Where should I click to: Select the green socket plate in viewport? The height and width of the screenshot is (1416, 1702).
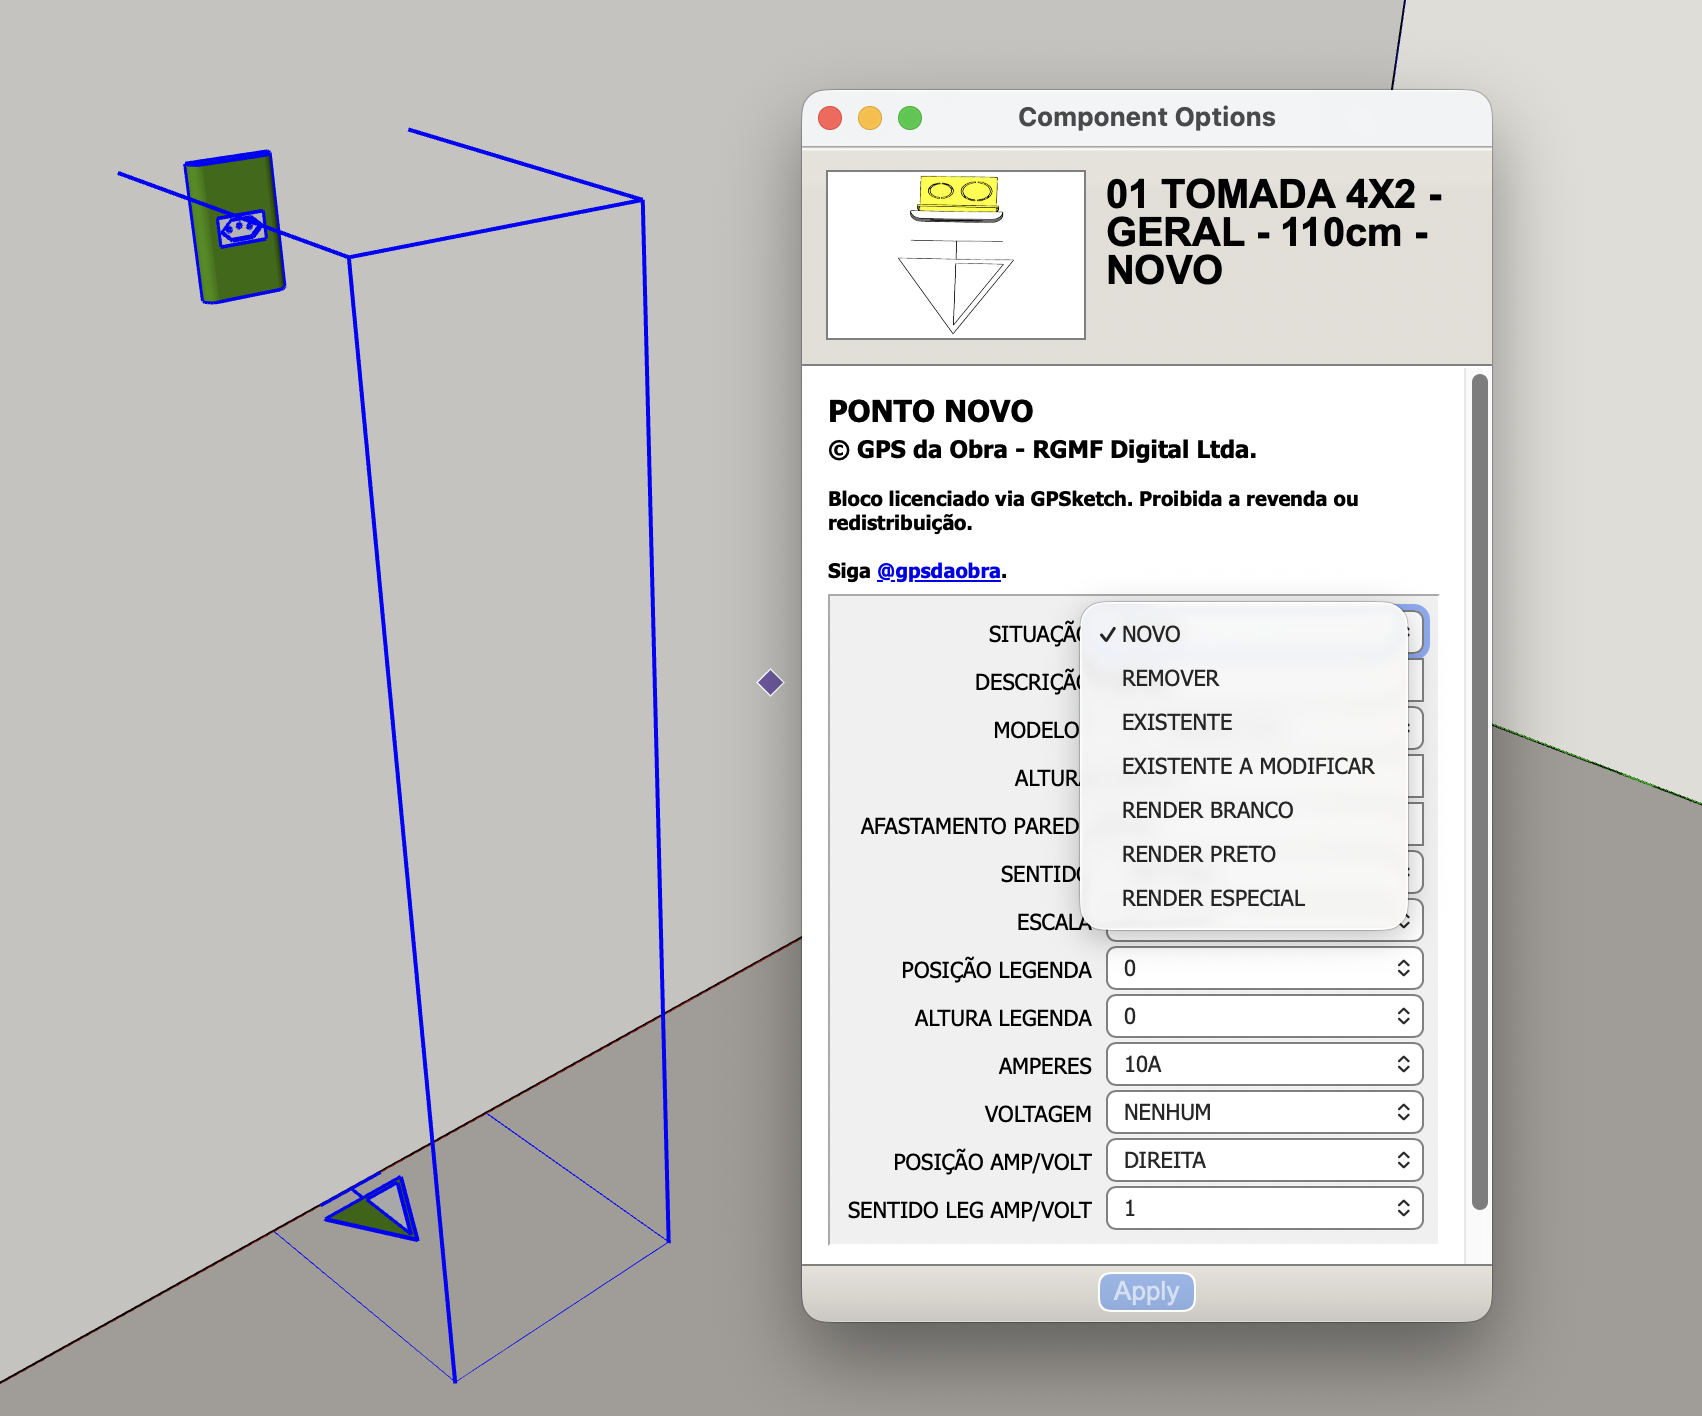235,227
